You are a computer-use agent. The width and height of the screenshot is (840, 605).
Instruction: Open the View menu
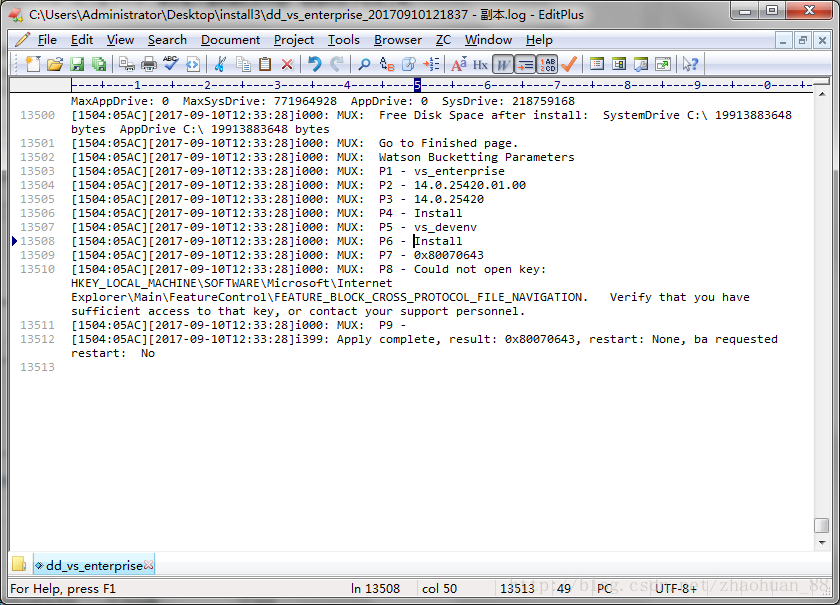click(x=120, y=40)
